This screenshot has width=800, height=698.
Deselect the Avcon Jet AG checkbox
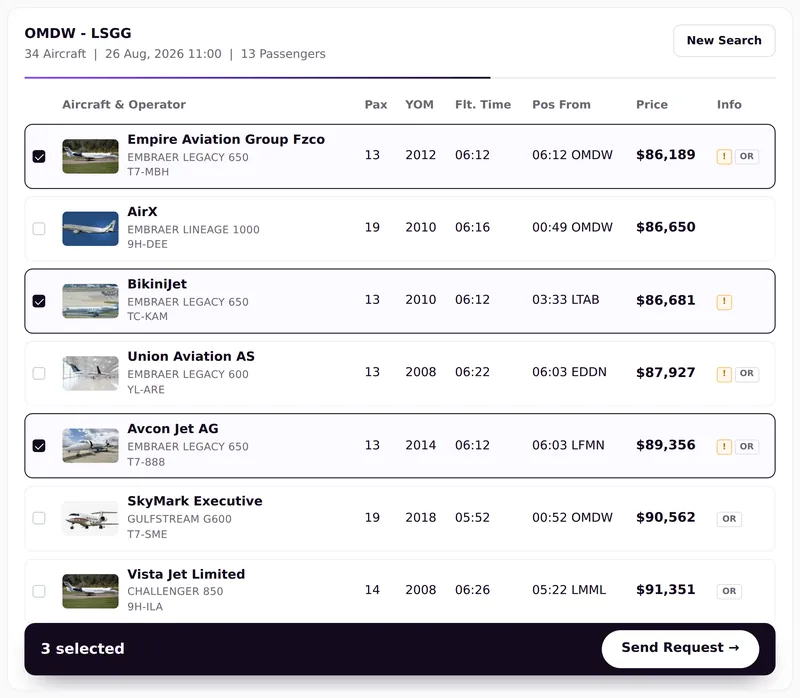click(39, 446)
